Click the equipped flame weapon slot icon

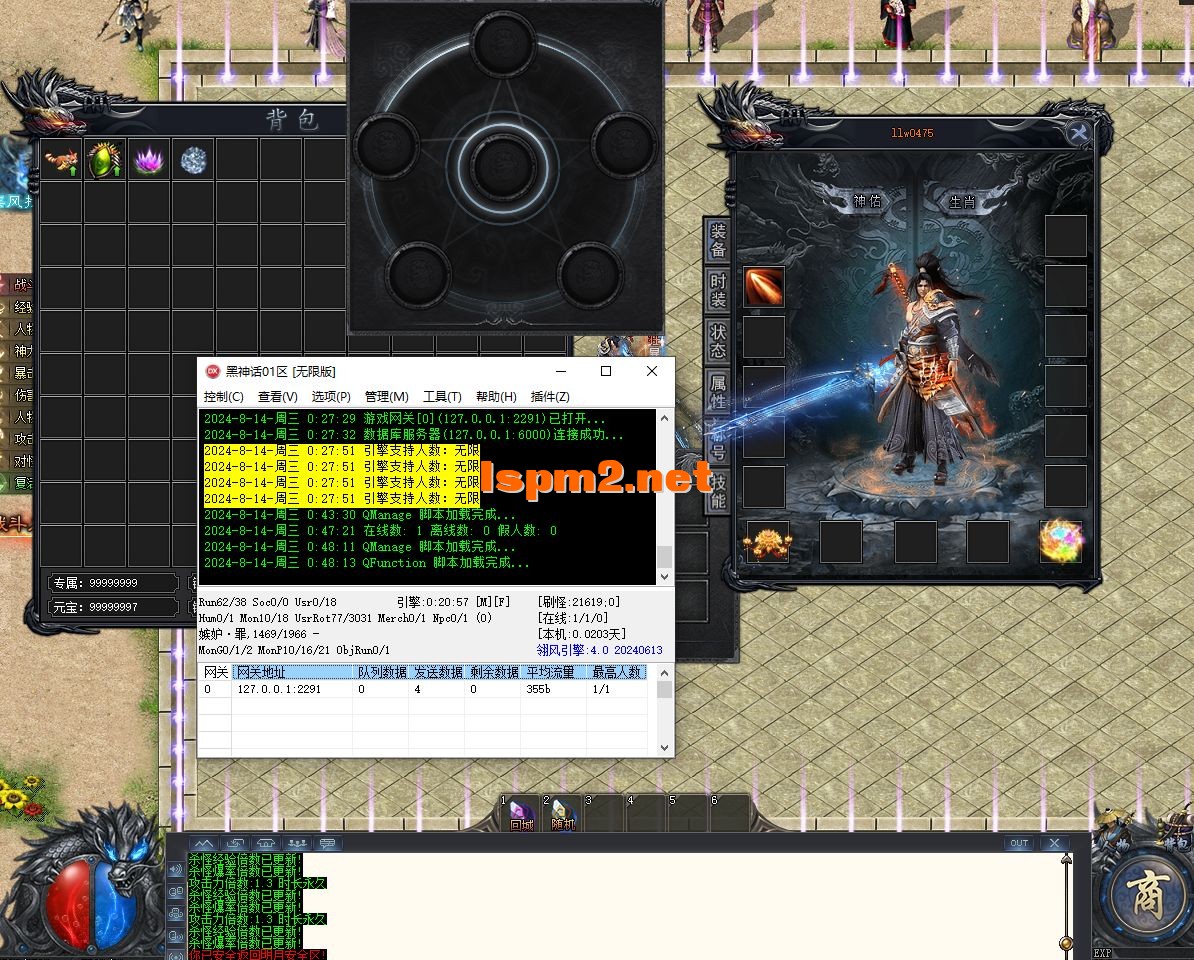764,287
